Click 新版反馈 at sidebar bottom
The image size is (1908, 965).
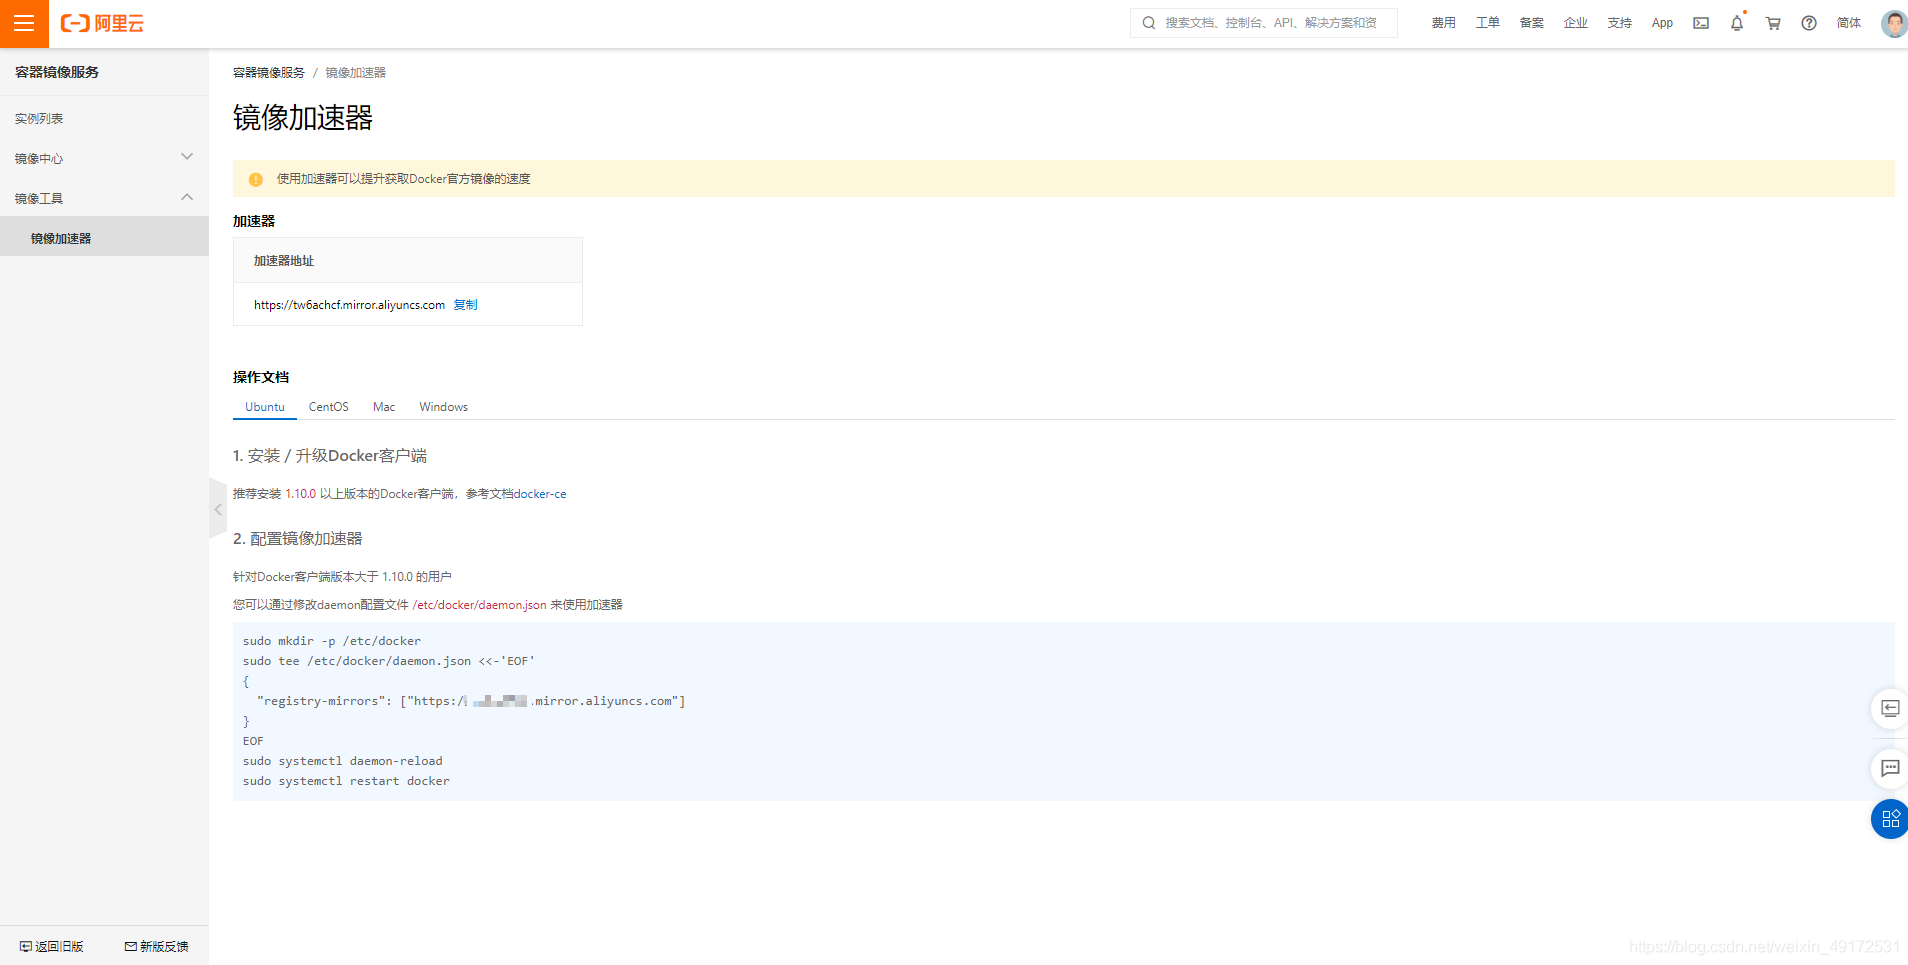[x=157, y=946]
